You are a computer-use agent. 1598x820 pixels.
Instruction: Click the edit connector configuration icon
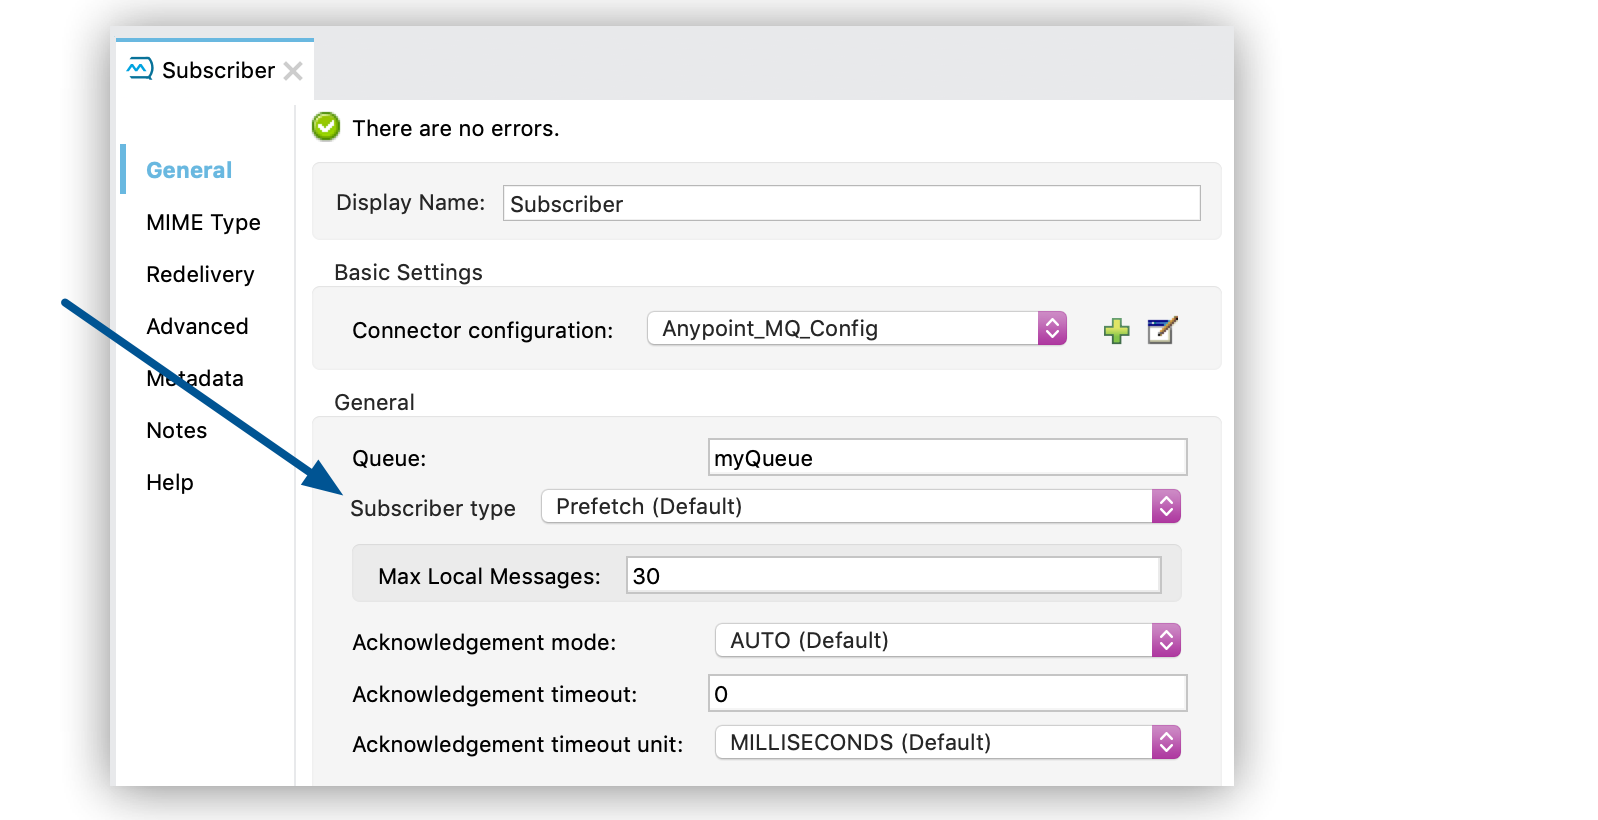point(1162,330)
